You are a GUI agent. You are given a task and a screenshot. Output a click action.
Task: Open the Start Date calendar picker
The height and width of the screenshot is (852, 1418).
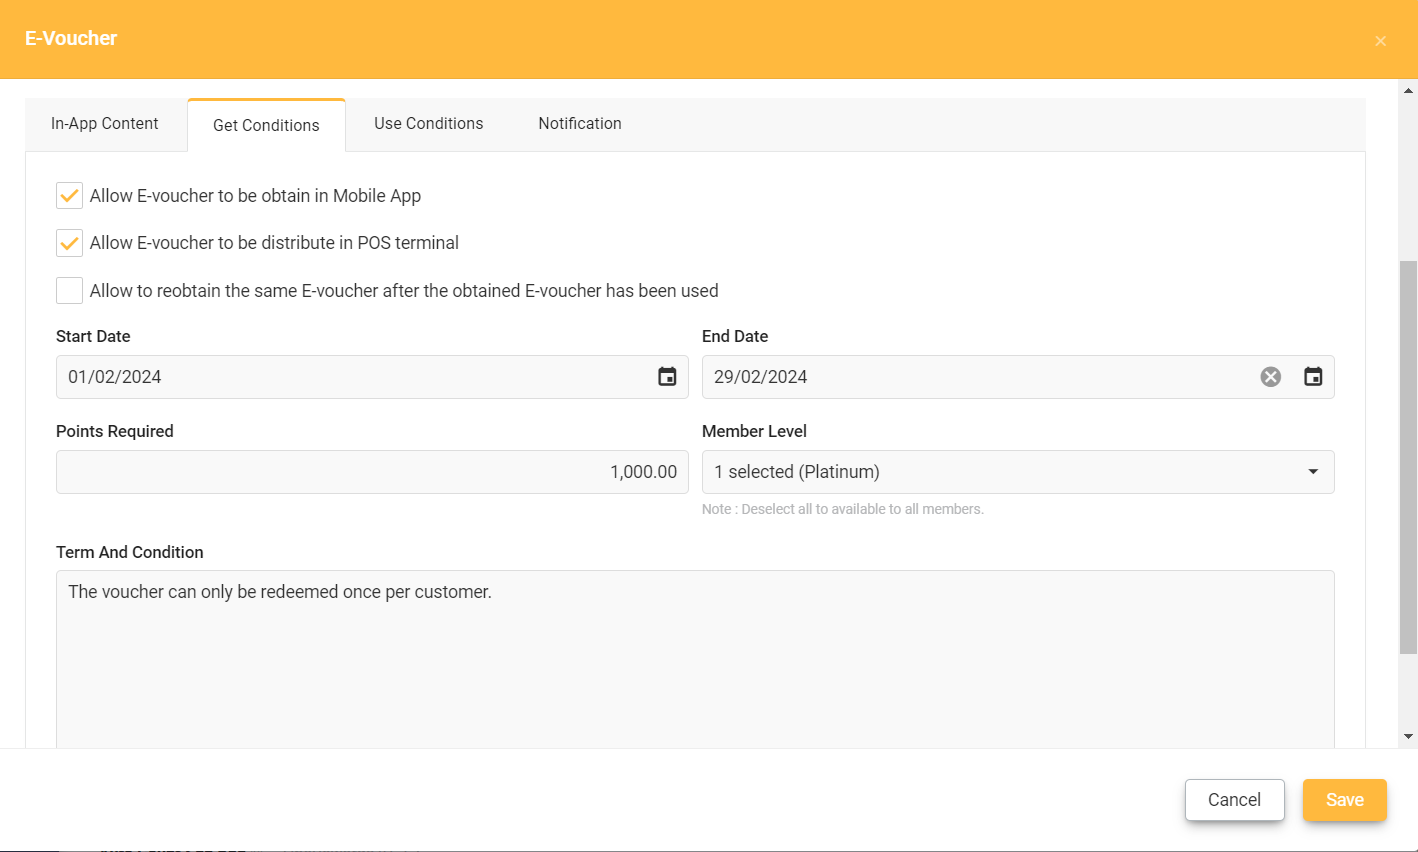coord(667,376)
